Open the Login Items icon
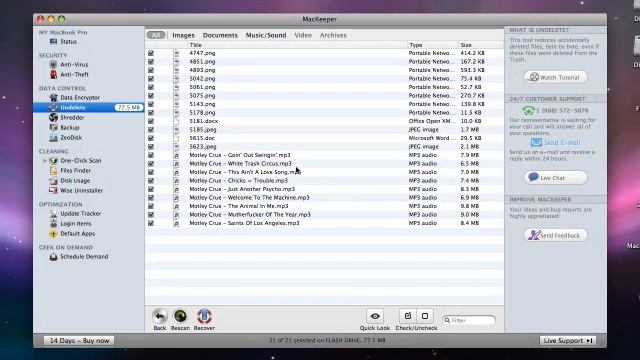 (x=53, y=224)
